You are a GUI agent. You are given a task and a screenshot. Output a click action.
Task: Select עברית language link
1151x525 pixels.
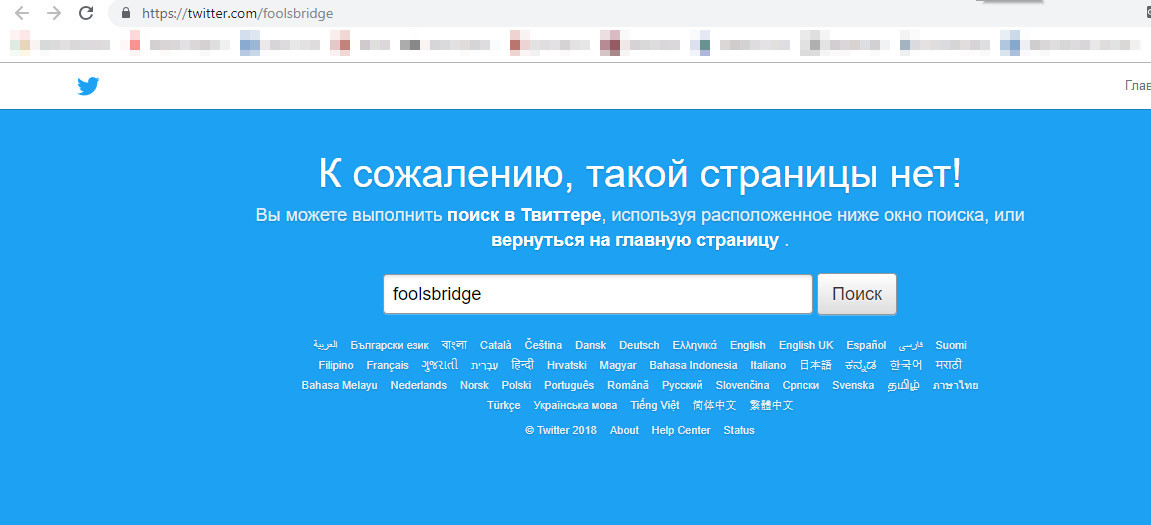(484, 365)
